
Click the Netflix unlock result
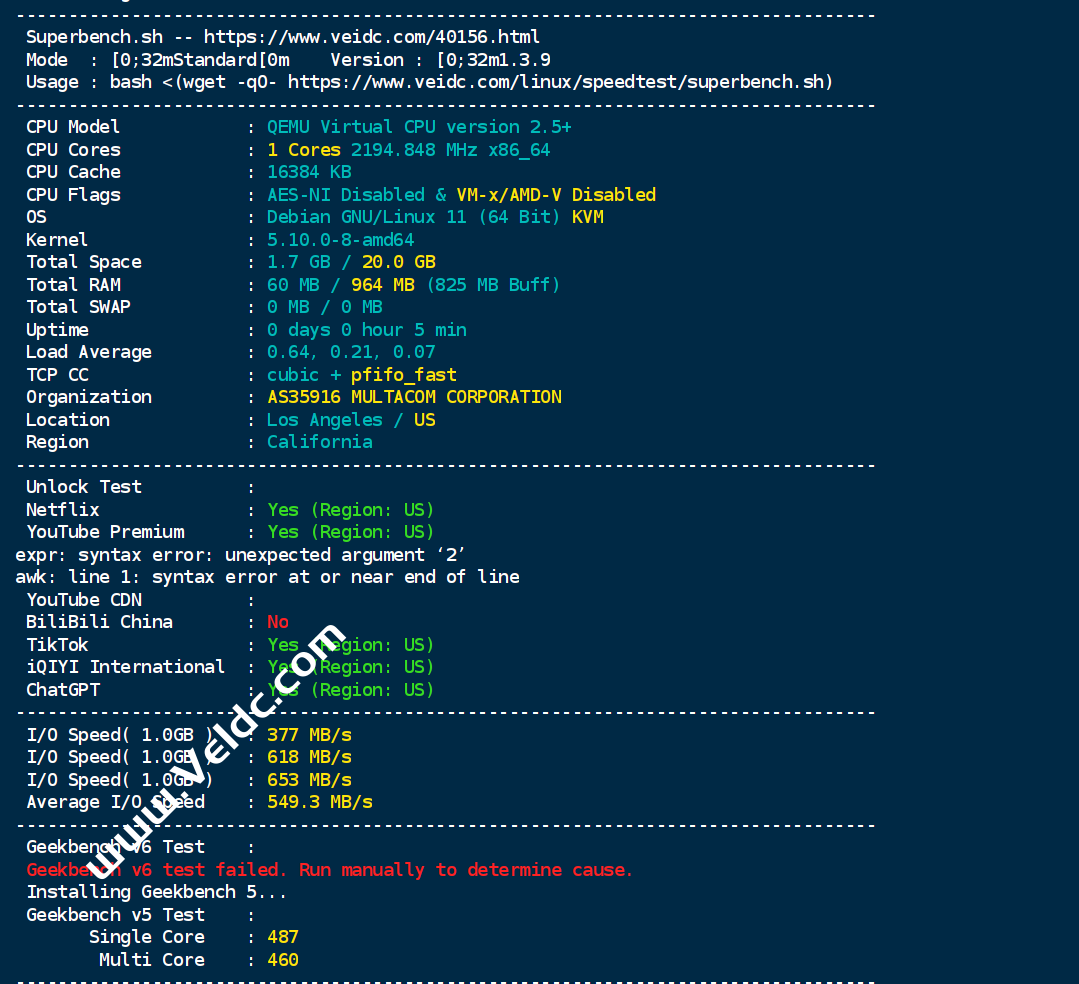pyautogui.click(x=350, y=510)
